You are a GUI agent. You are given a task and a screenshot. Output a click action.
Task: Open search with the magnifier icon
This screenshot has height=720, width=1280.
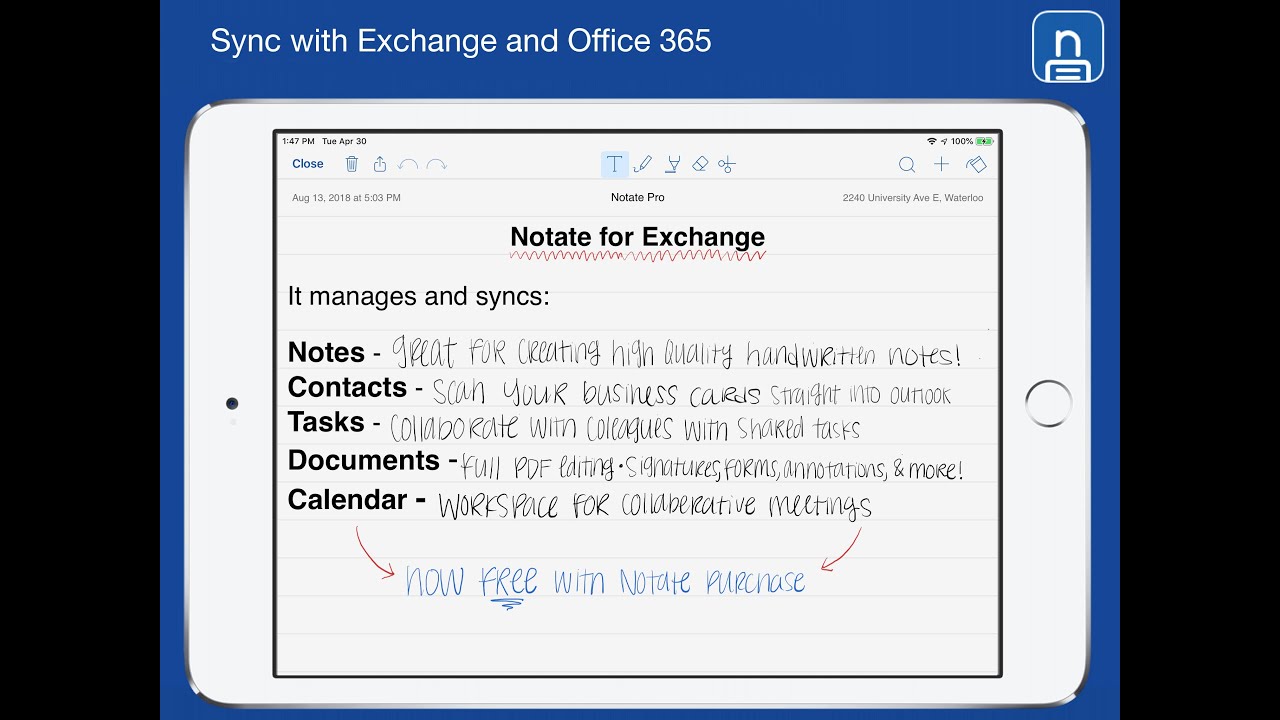pos(907,165)
